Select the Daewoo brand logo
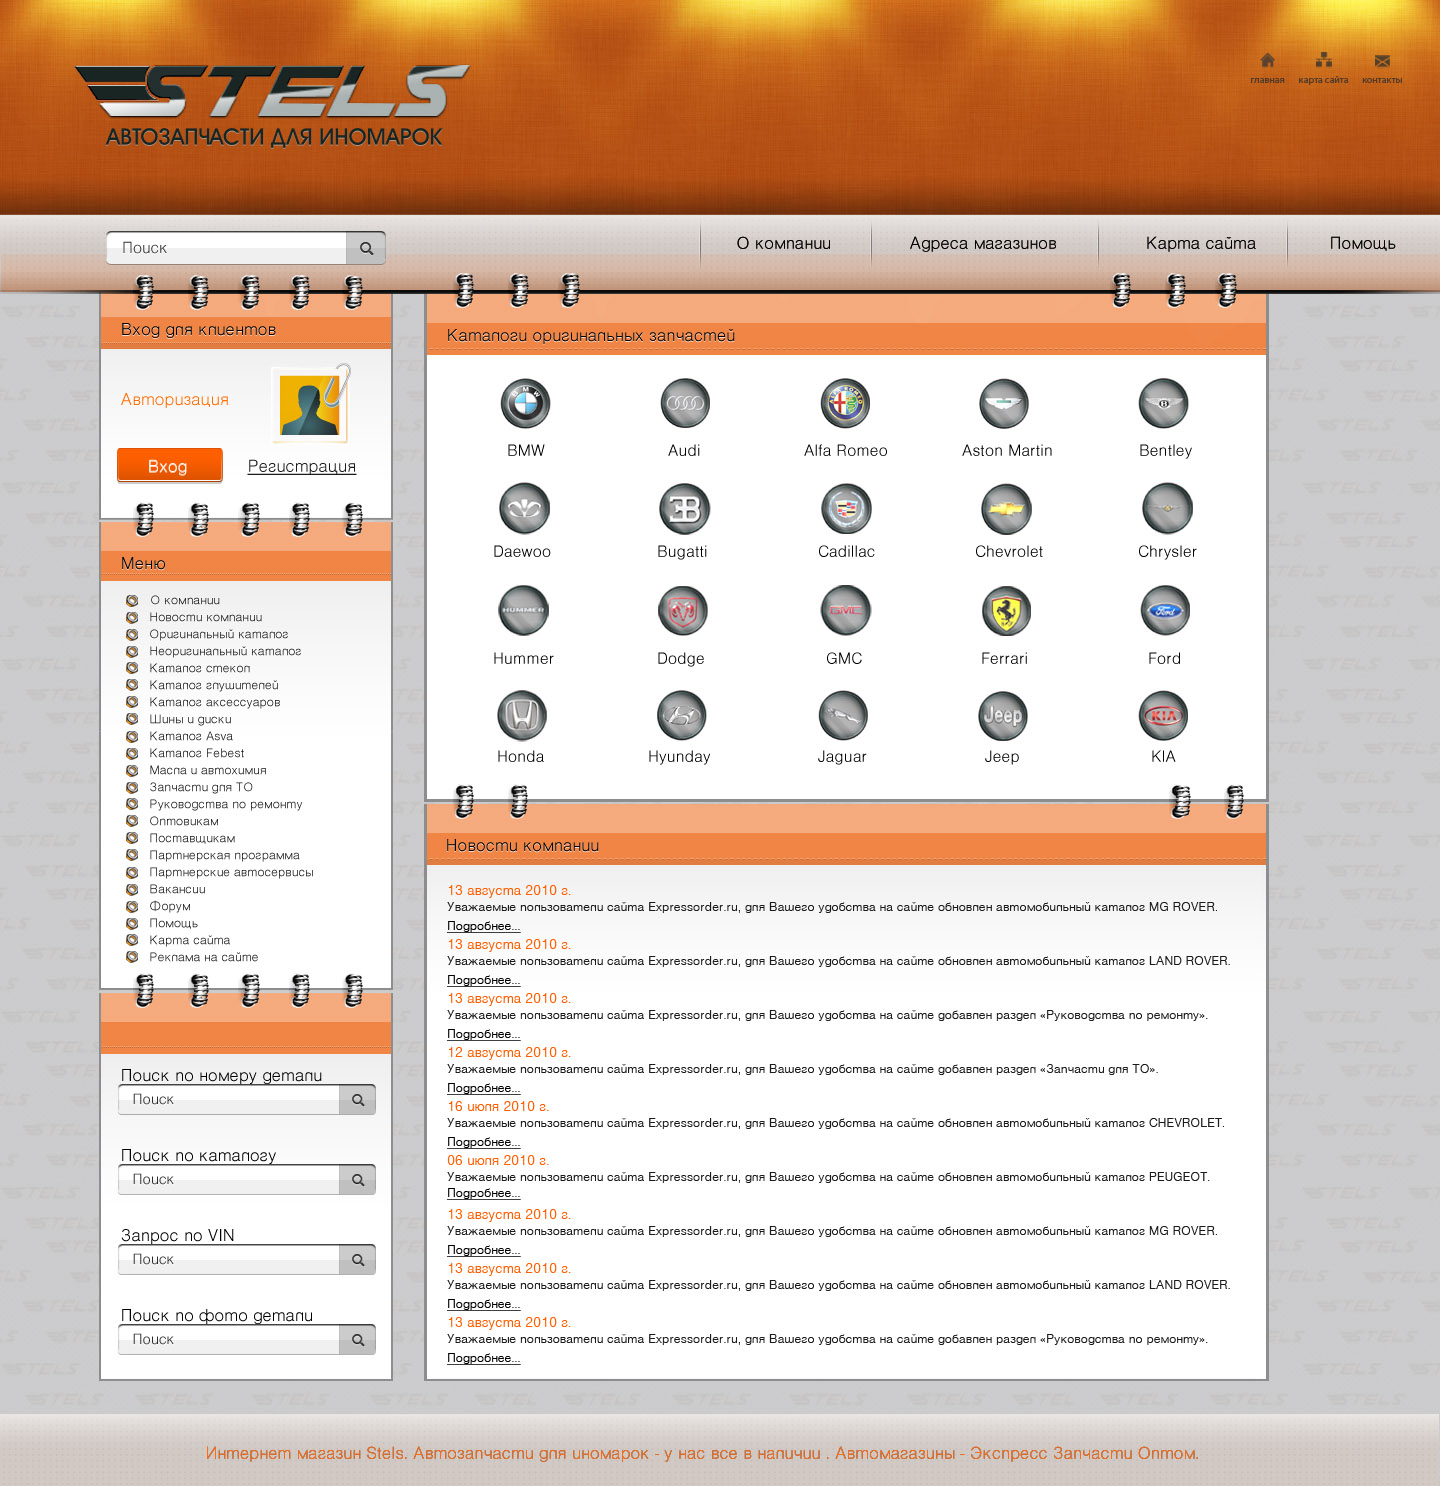The height and width of the screenshot is (1486, 1440). coord(524,509)
